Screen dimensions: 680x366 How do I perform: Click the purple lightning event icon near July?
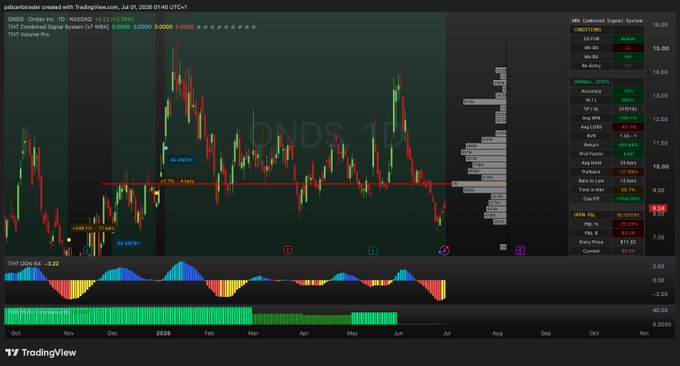[444, 250]
